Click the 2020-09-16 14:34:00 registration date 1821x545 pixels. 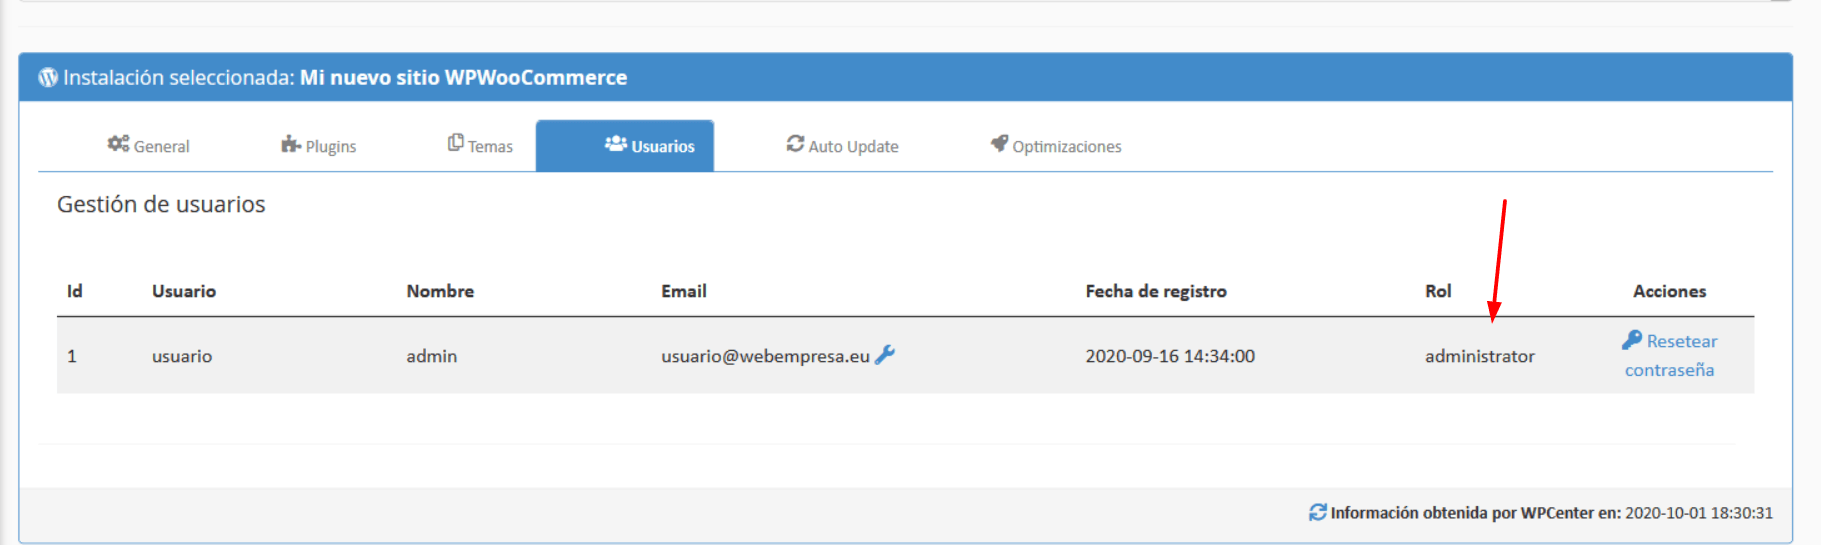[1170, 356]
